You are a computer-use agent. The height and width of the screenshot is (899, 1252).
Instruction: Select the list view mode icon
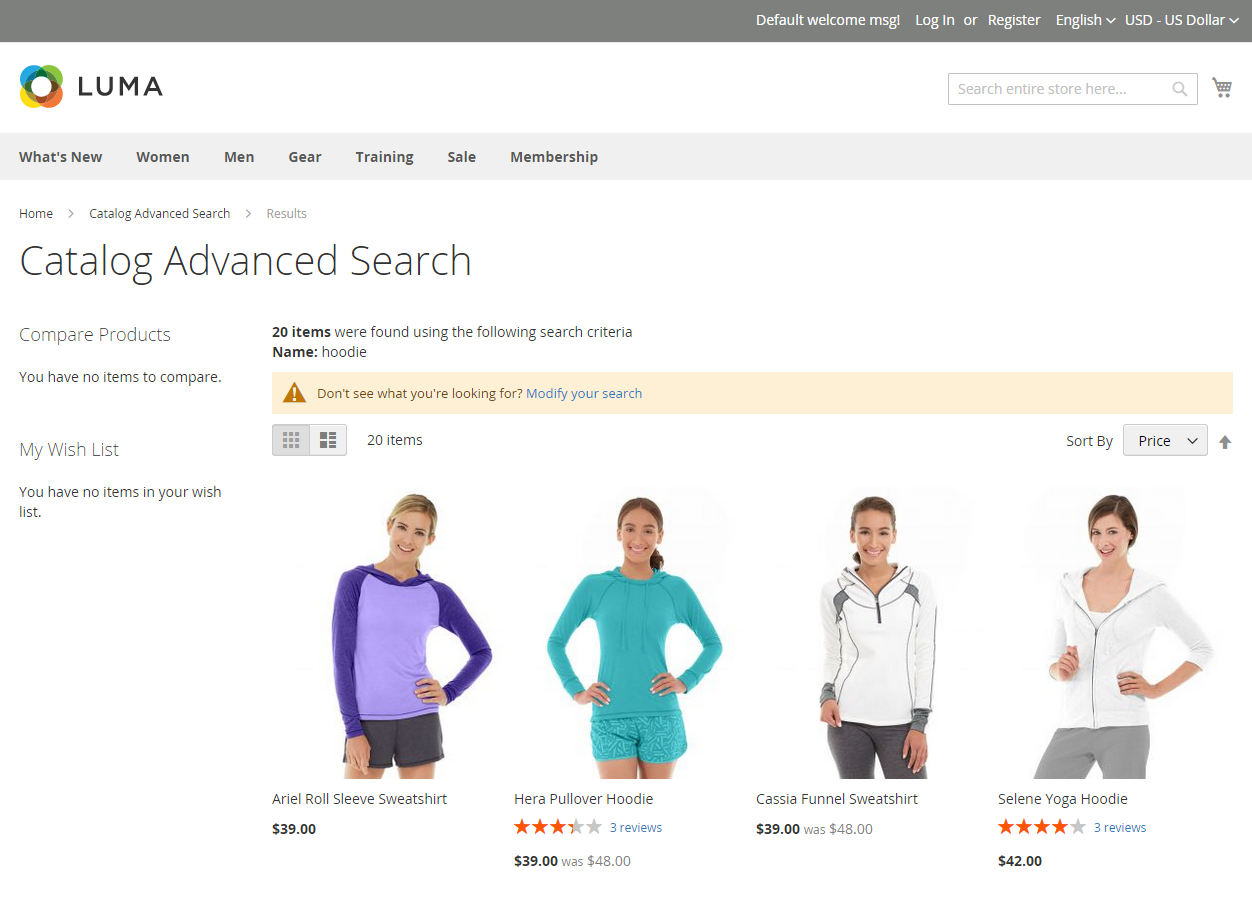click(327, 439)
